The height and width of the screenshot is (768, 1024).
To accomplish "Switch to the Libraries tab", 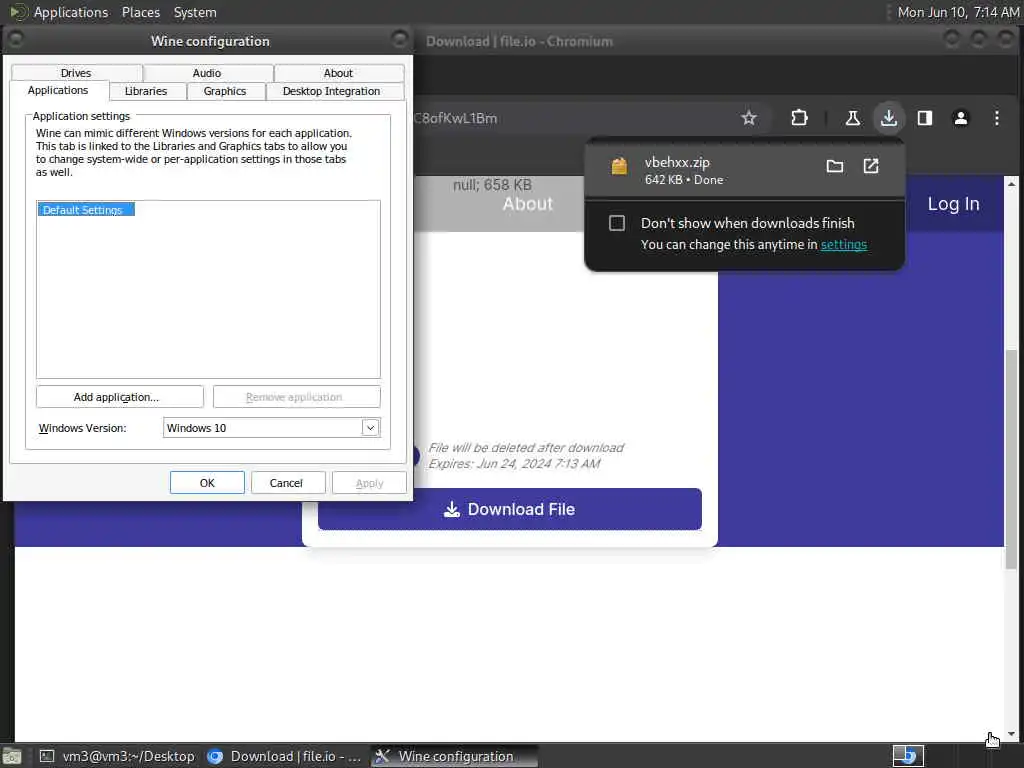I will [146, 91].
